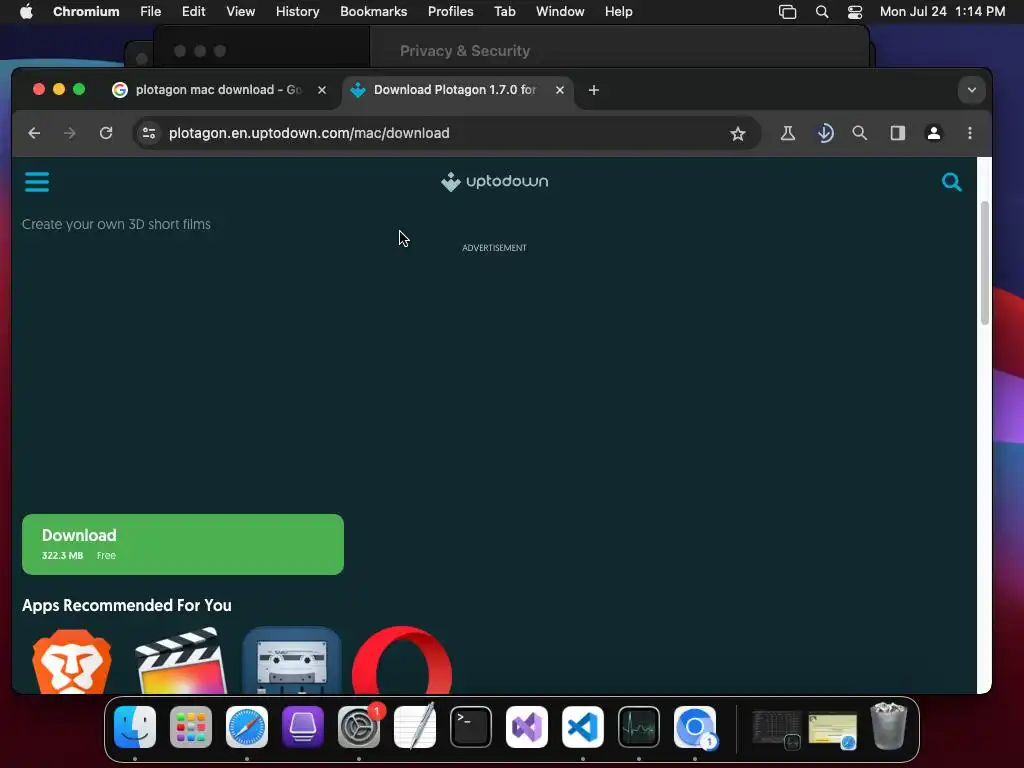Open the Brave browser recommended app
Screen dimensions: 1024x768
72,660
